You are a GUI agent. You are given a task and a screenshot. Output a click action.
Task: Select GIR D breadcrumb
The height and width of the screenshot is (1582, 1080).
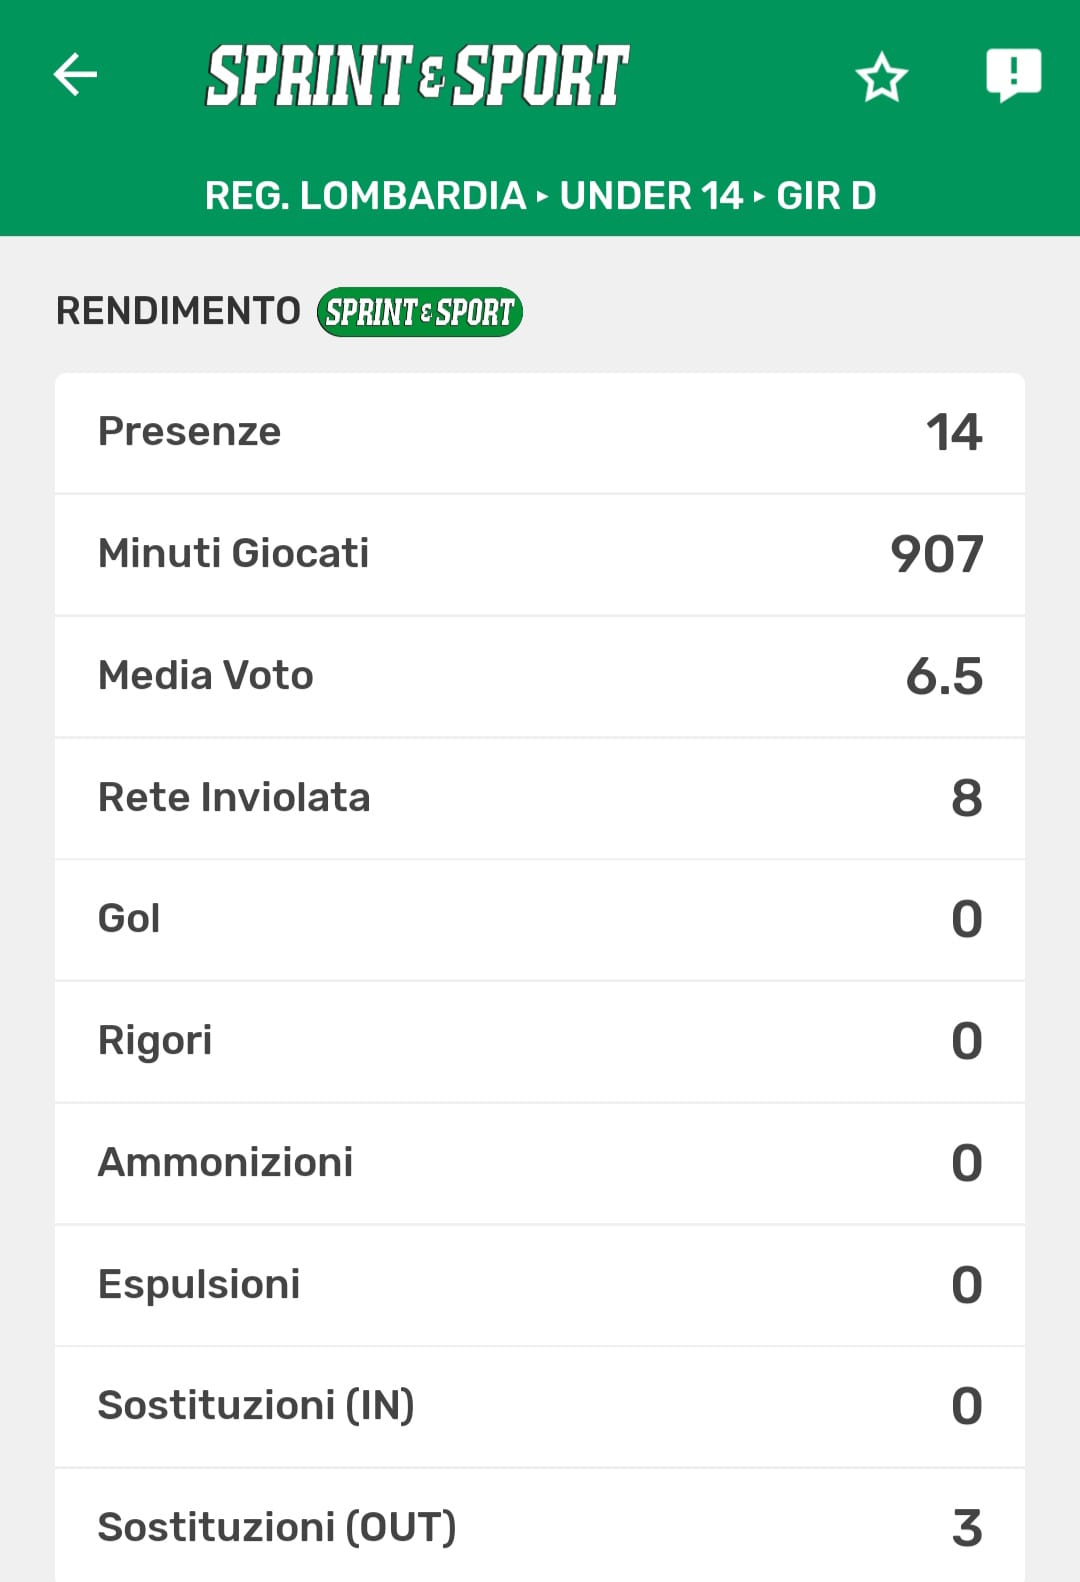(x=826, y=196)
